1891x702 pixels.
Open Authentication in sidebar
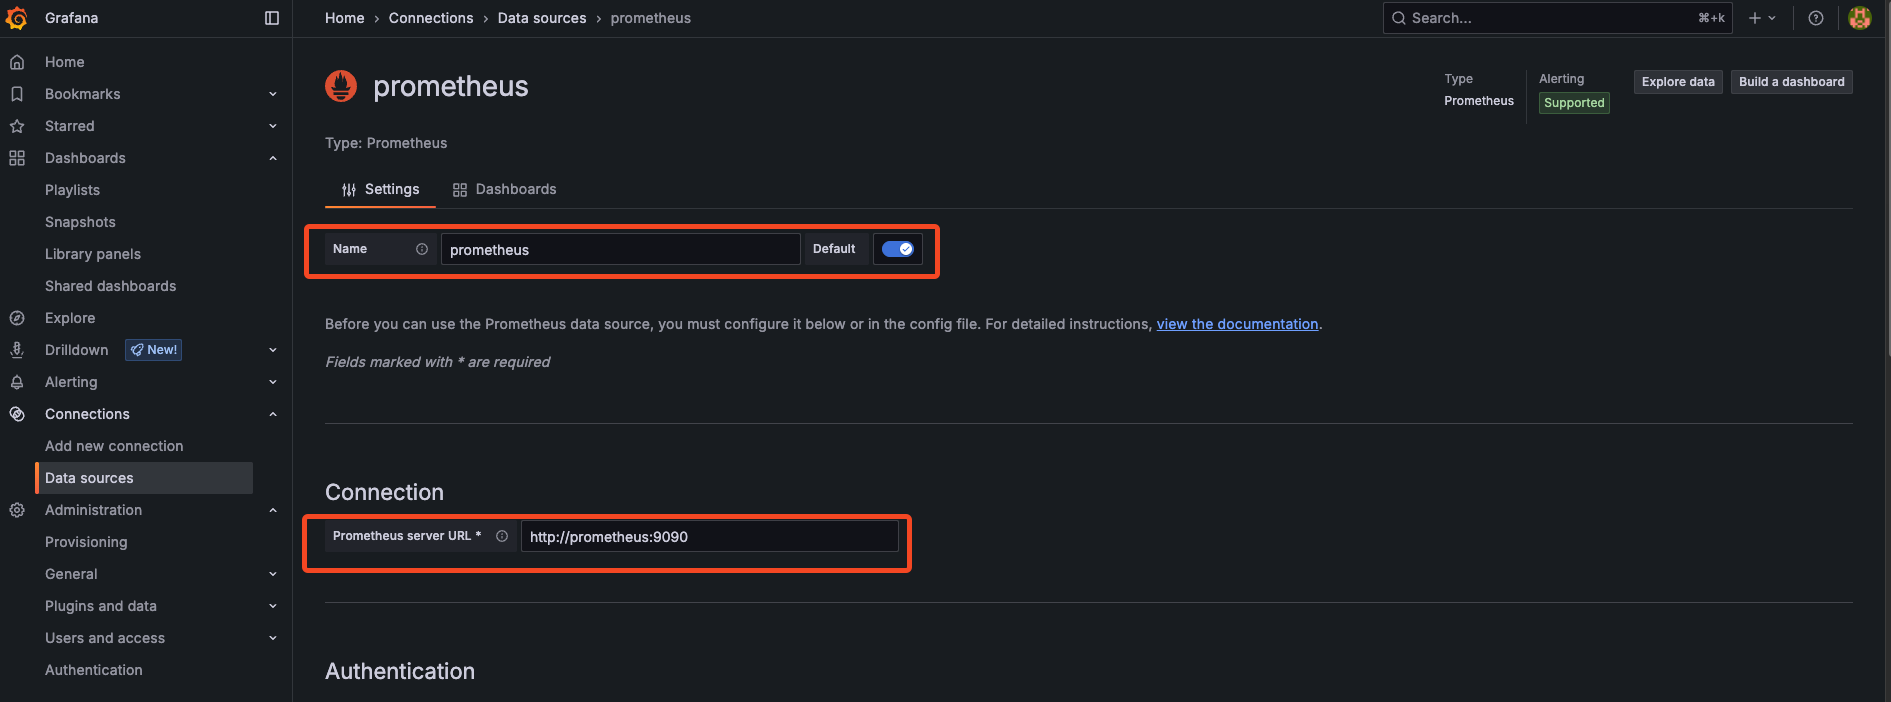pos(94,670)
